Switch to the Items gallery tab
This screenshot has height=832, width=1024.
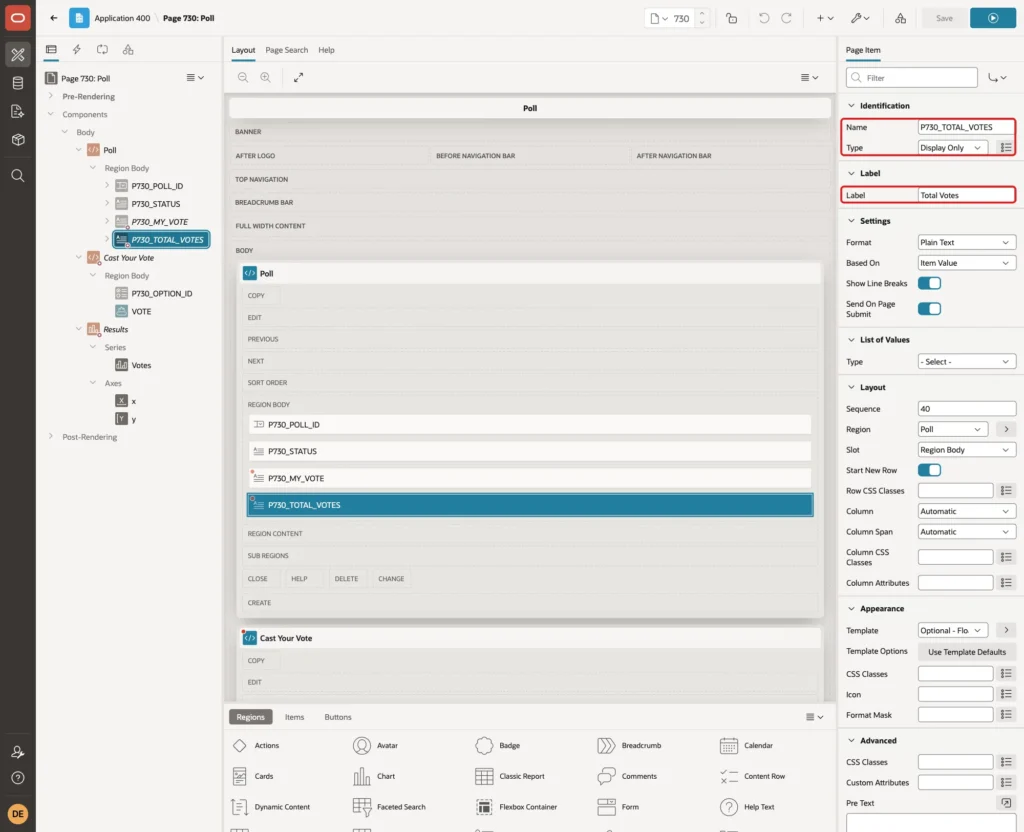click(295, 717)
